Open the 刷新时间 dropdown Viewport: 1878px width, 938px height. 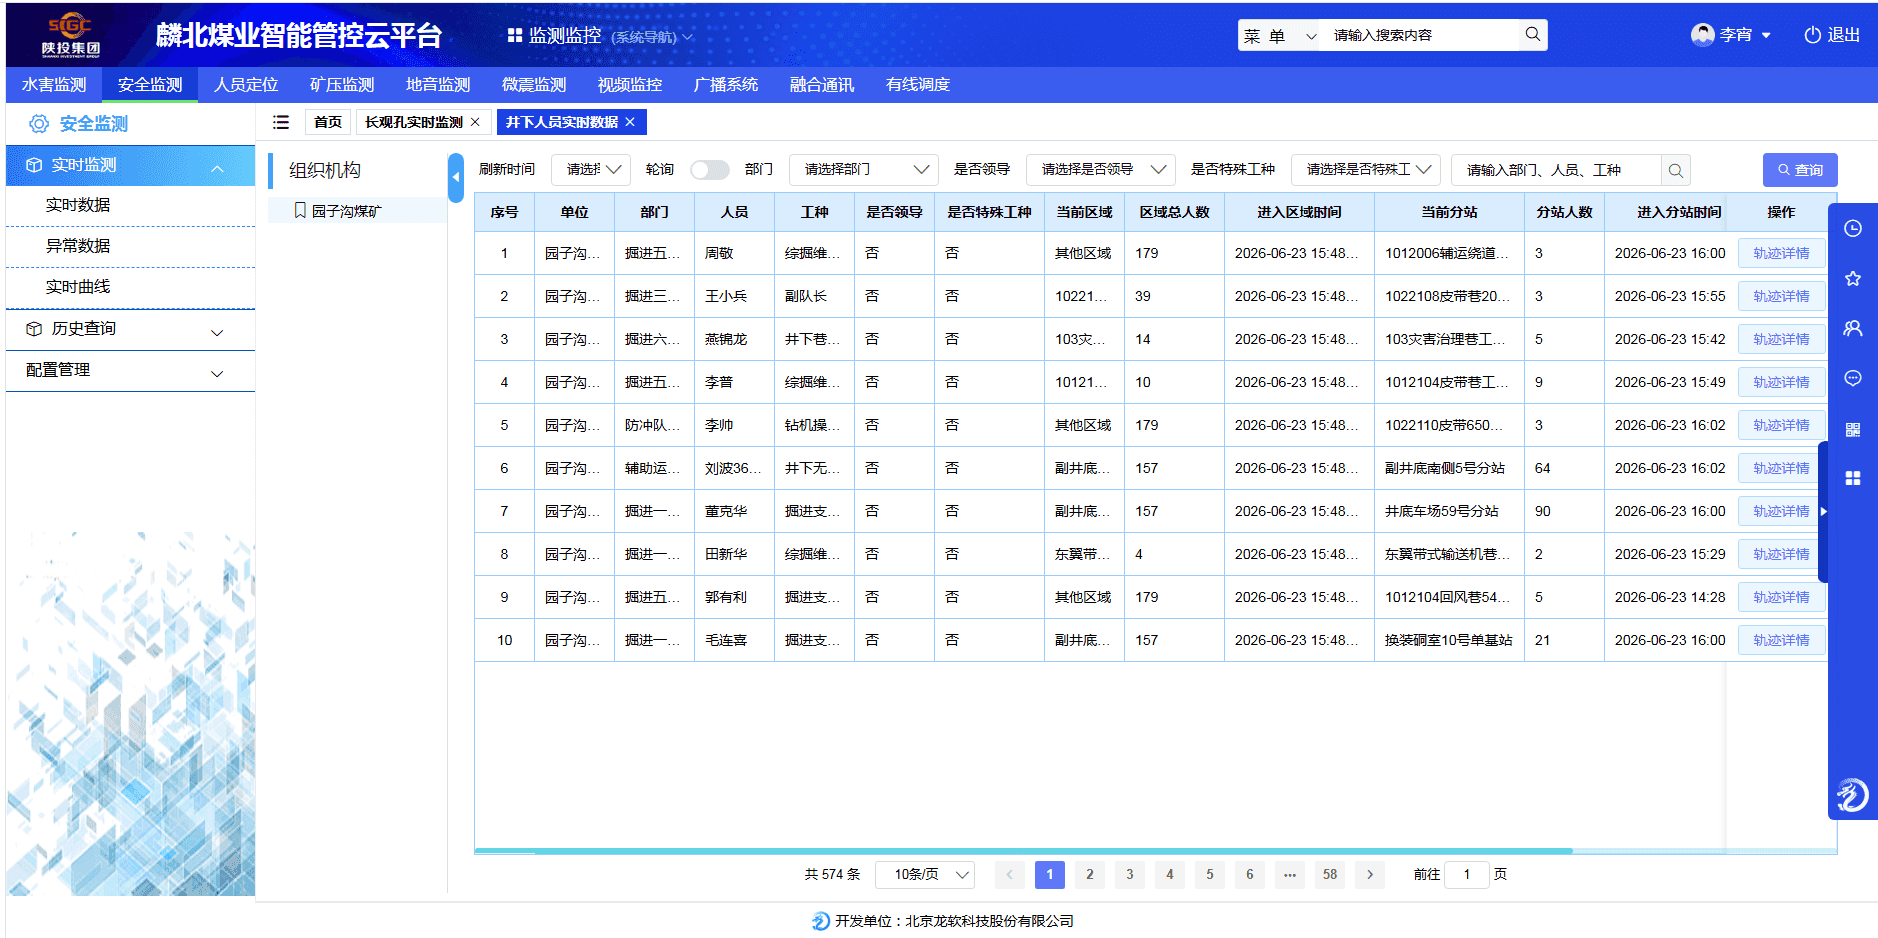591,170
